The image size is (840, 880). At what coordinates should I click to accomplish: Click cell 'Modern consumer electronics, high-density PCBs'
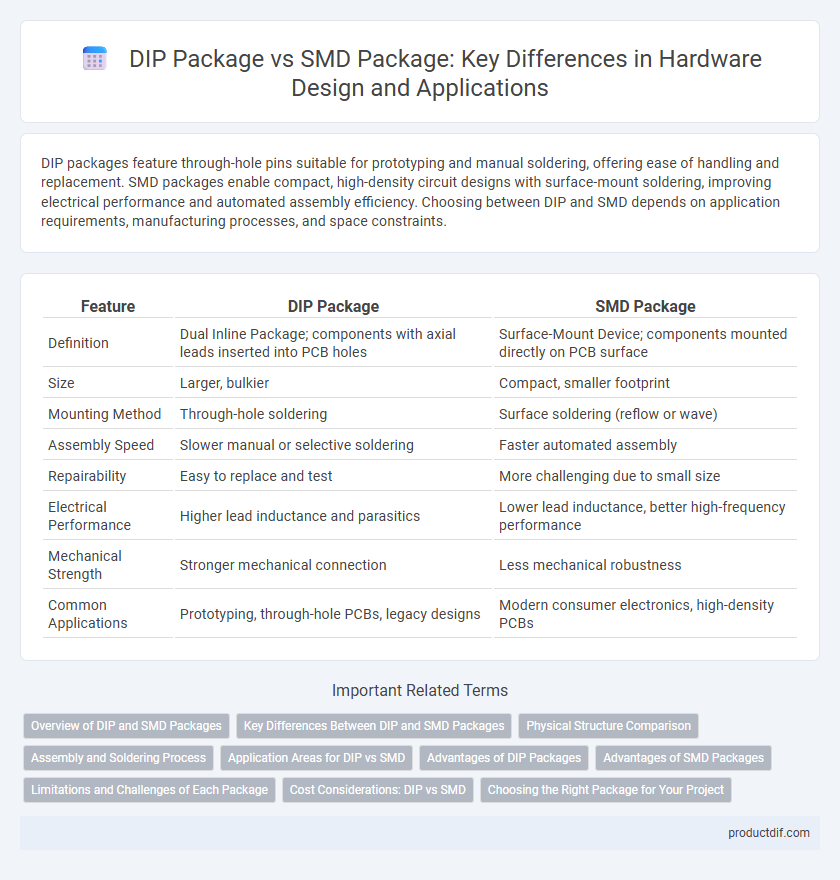(x=636, y=614)
